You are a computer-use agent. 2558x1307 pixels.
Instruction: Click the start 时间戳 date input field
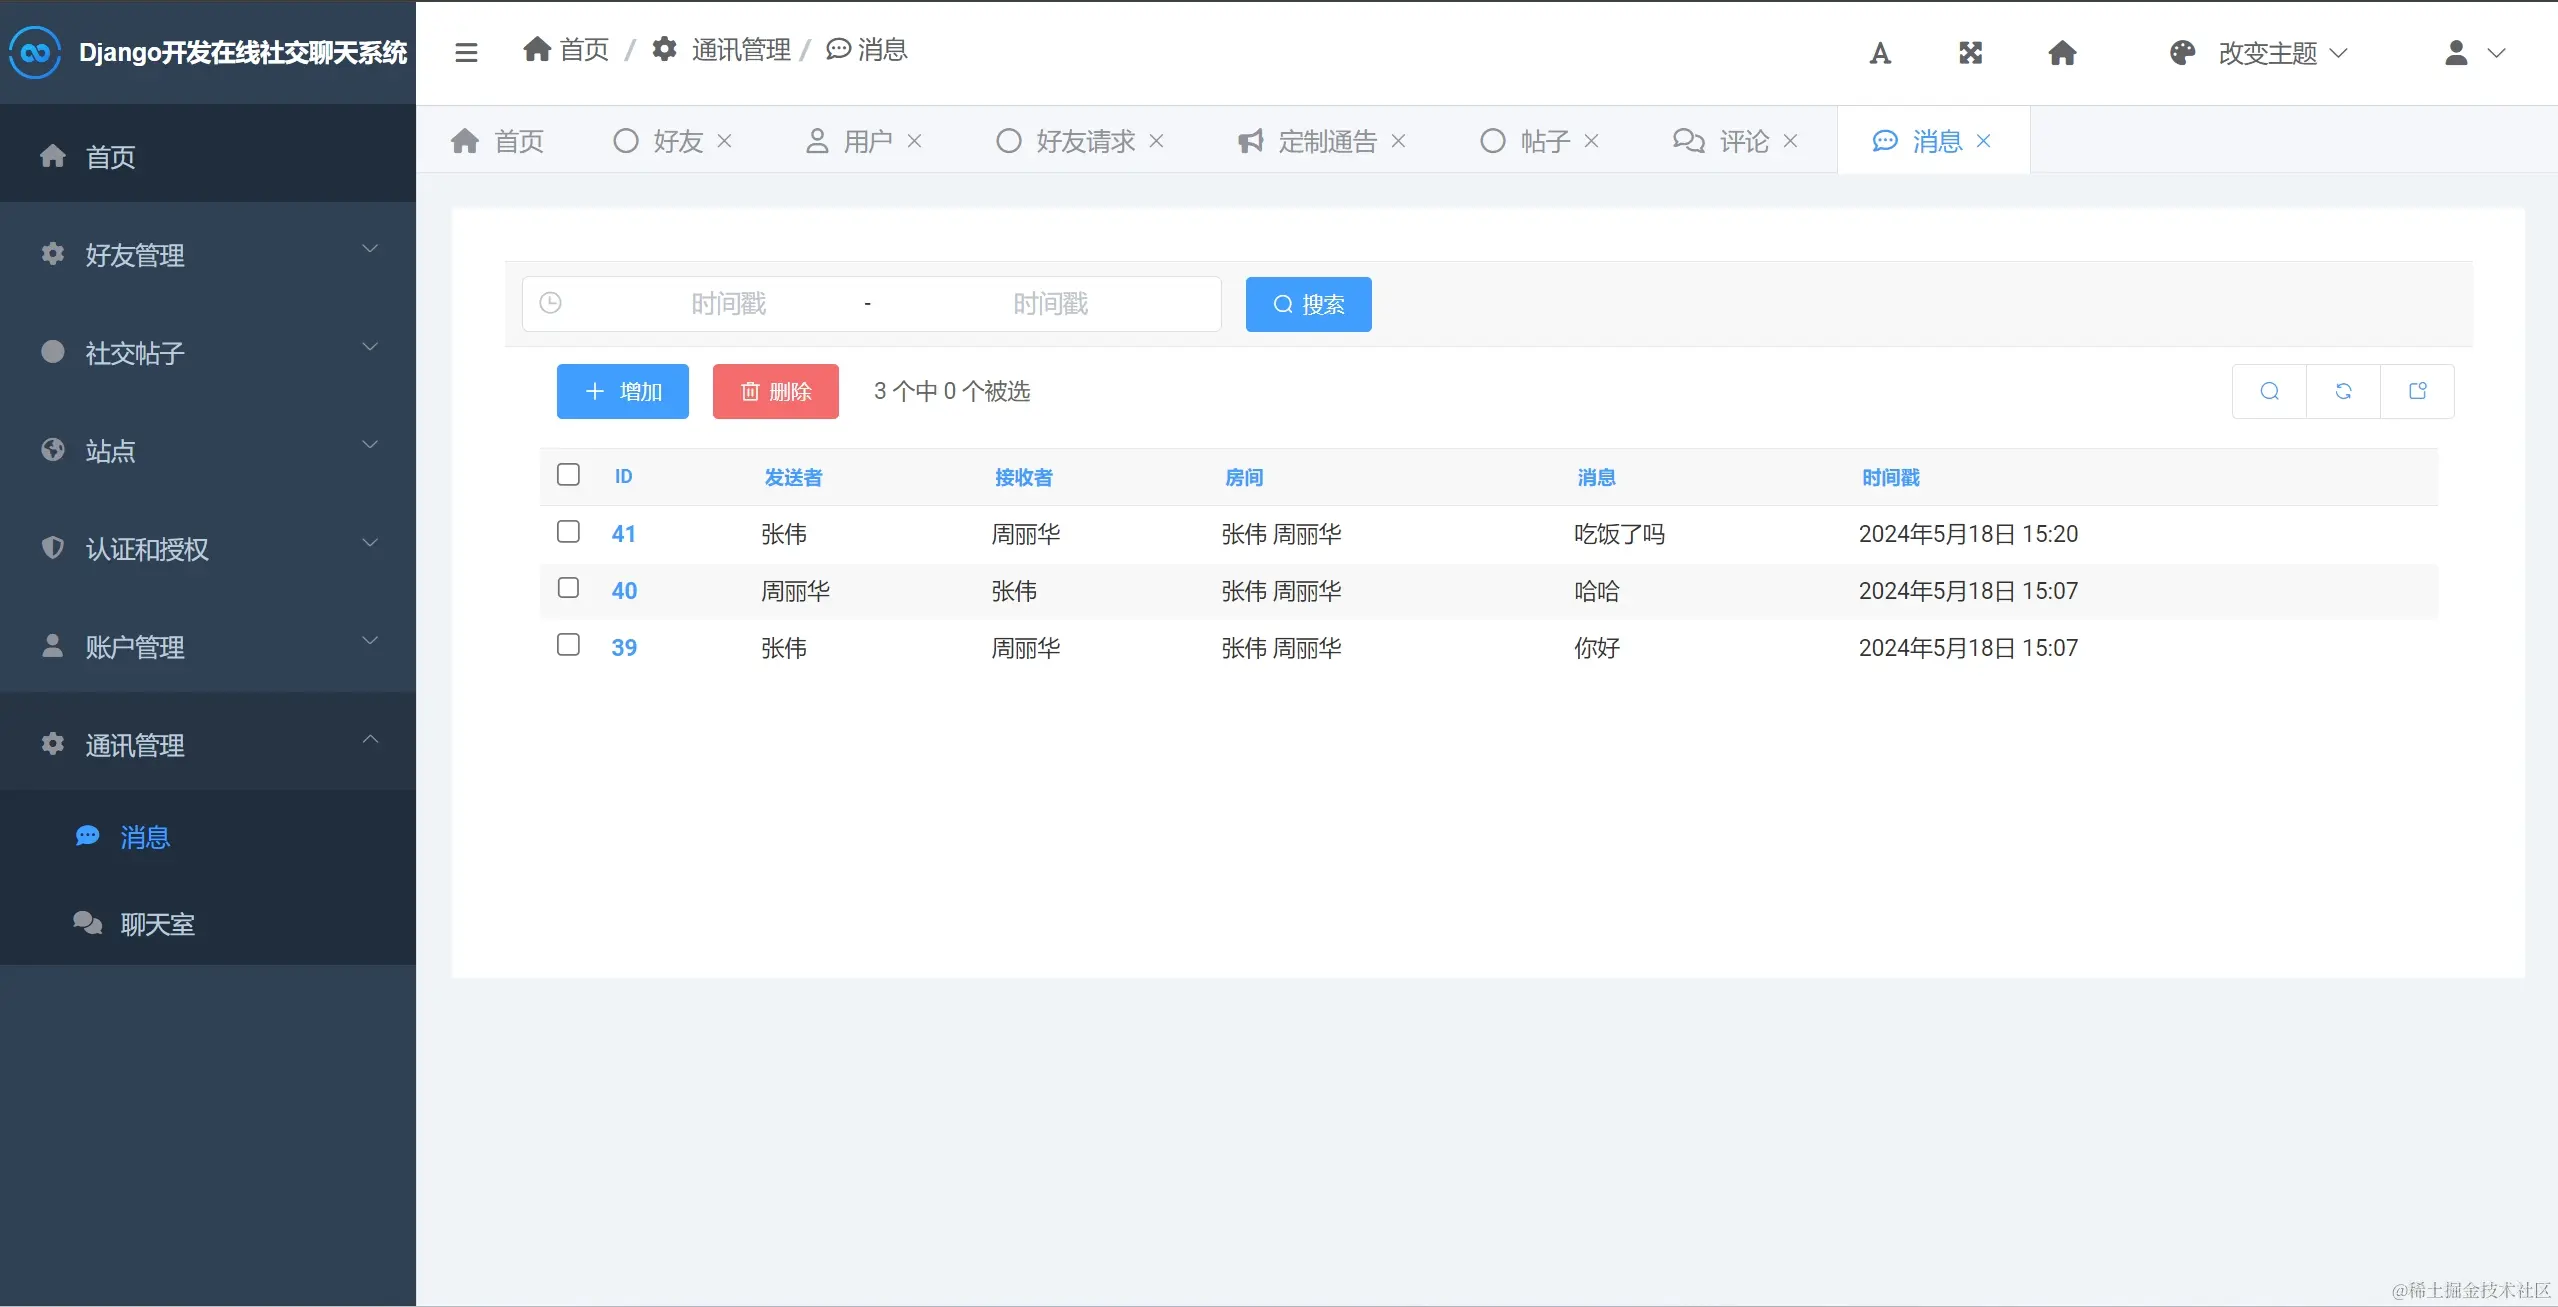[x=728, y=304]
